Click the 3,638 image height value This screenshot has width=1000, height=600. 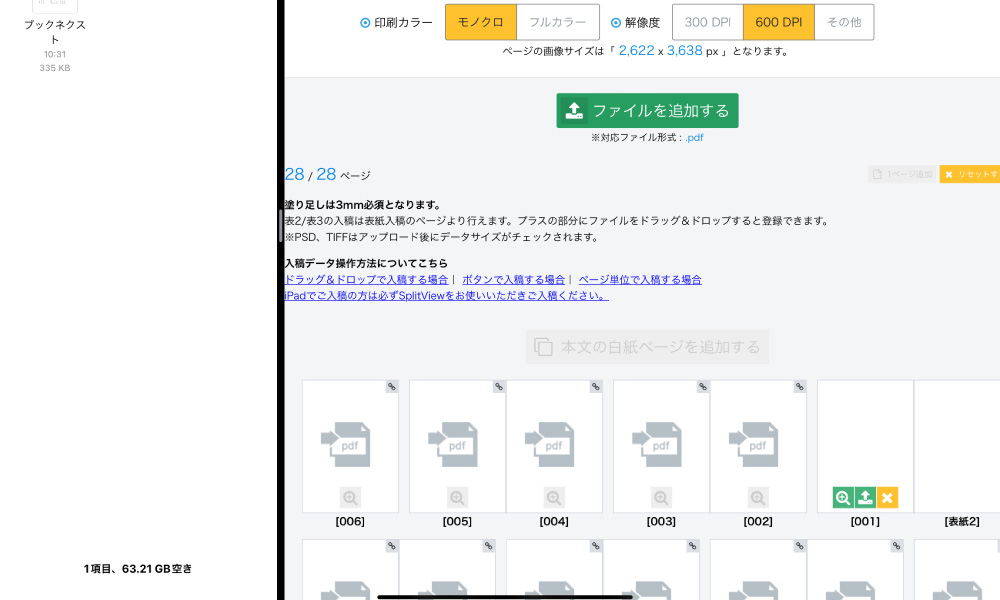coord(685,50)
